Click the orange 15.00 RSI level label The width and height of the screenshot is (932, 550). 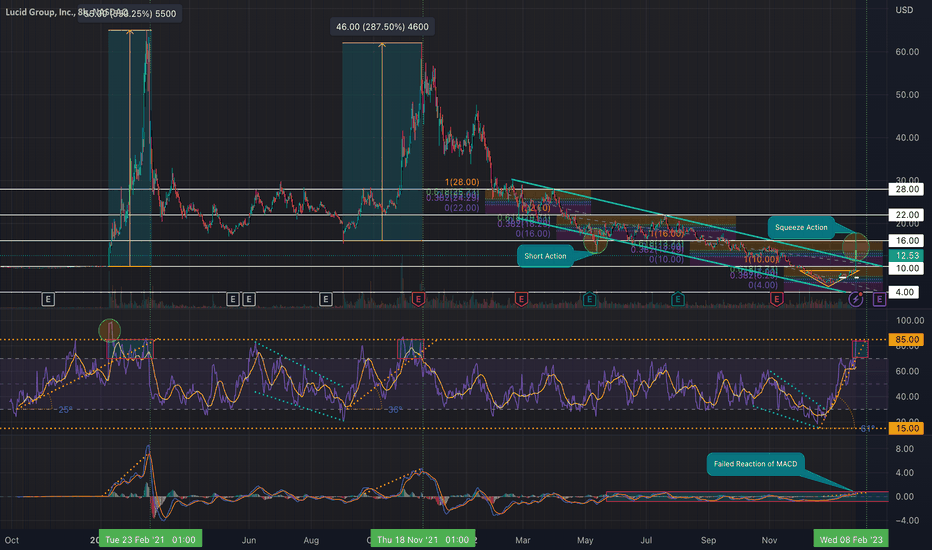pyautogui.click(x=907, y=428)
